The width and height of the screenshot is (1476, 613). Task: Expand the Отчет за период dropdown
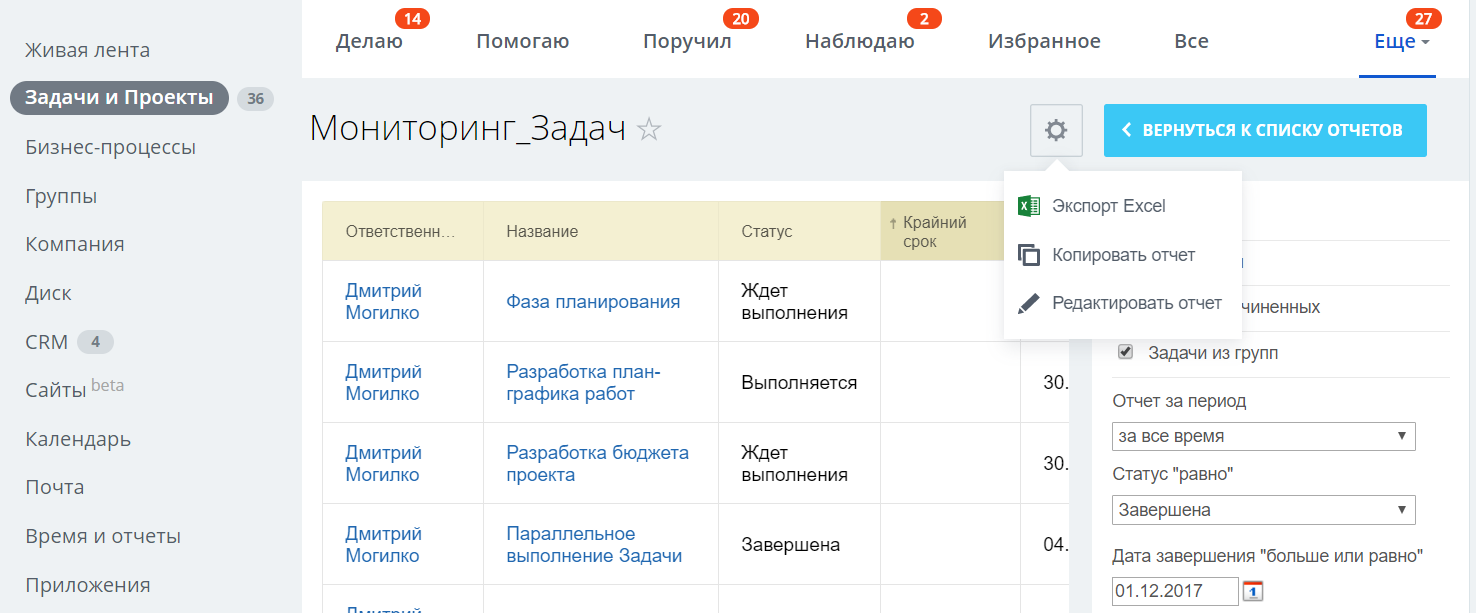pos(1263,436)
